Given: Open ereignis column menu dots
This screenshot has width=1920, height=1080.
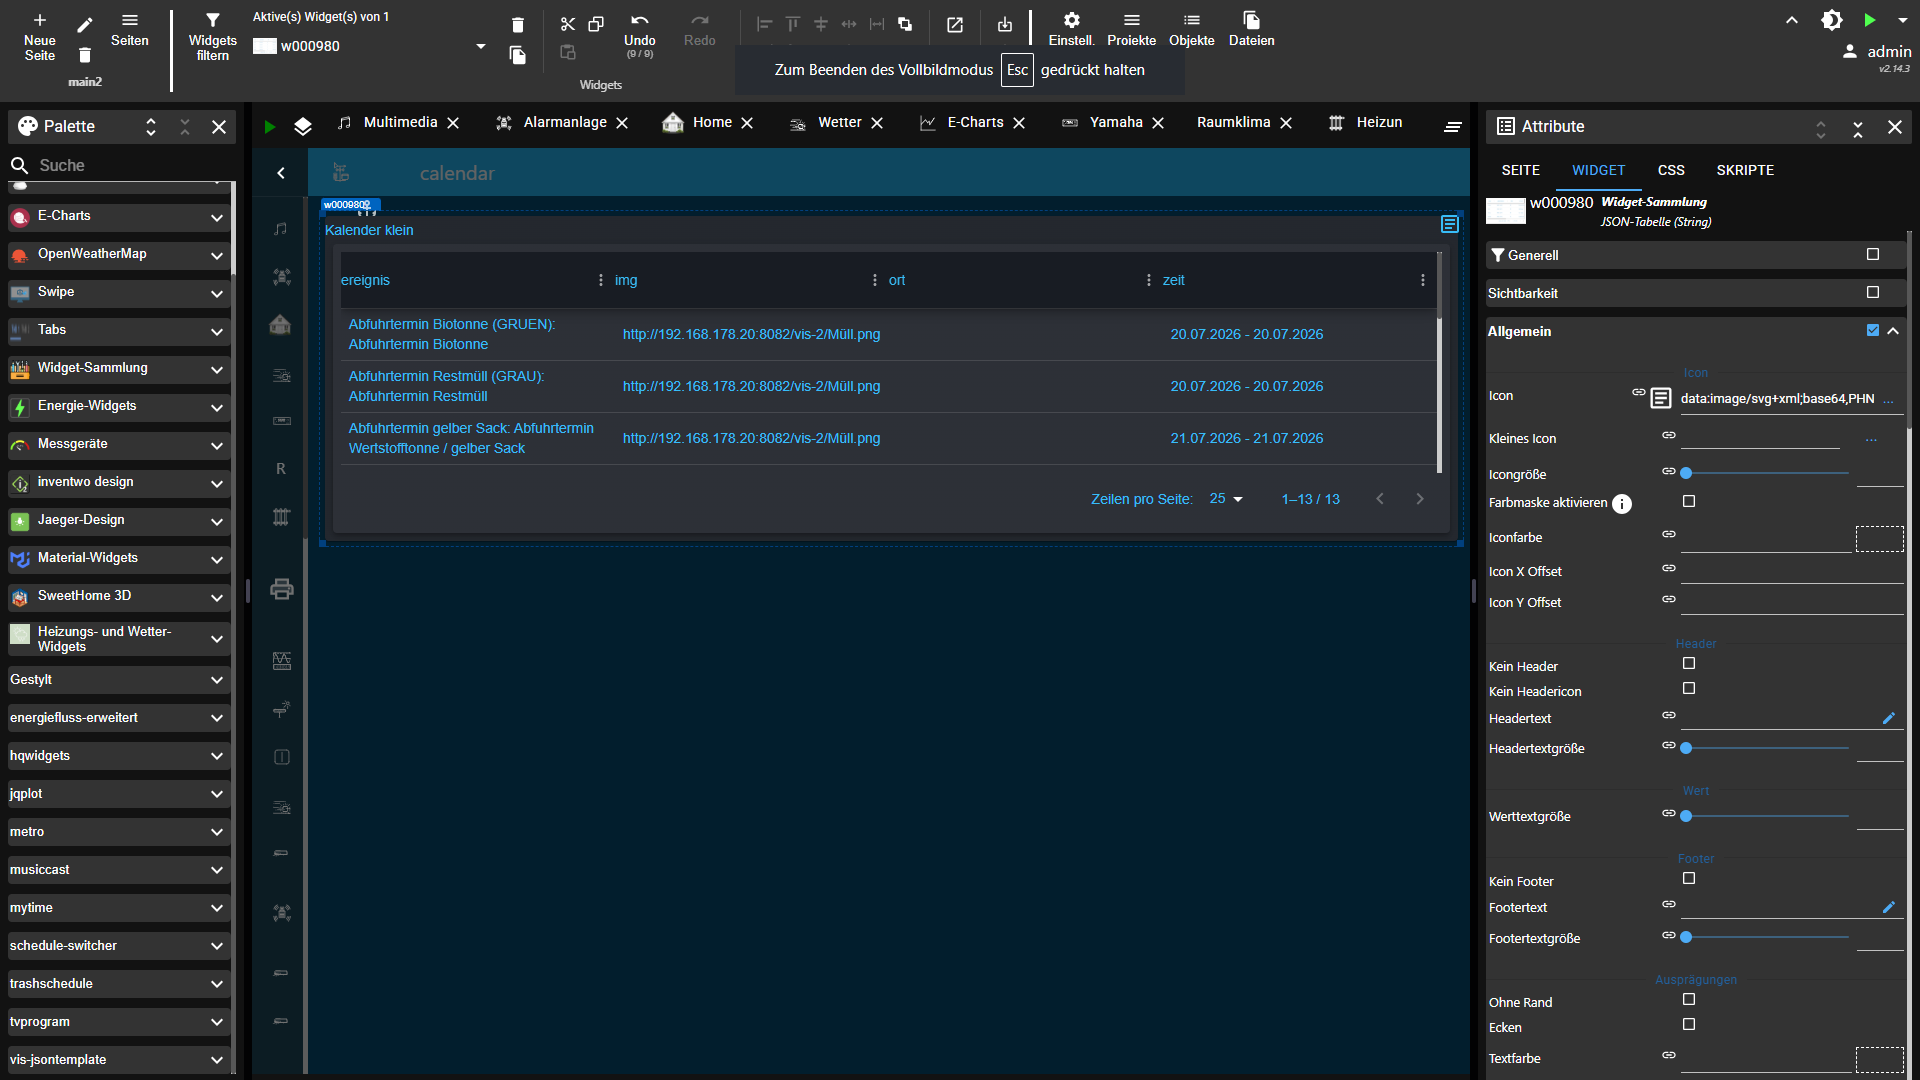Looking at the screenshot, I should tap(600, 280).
